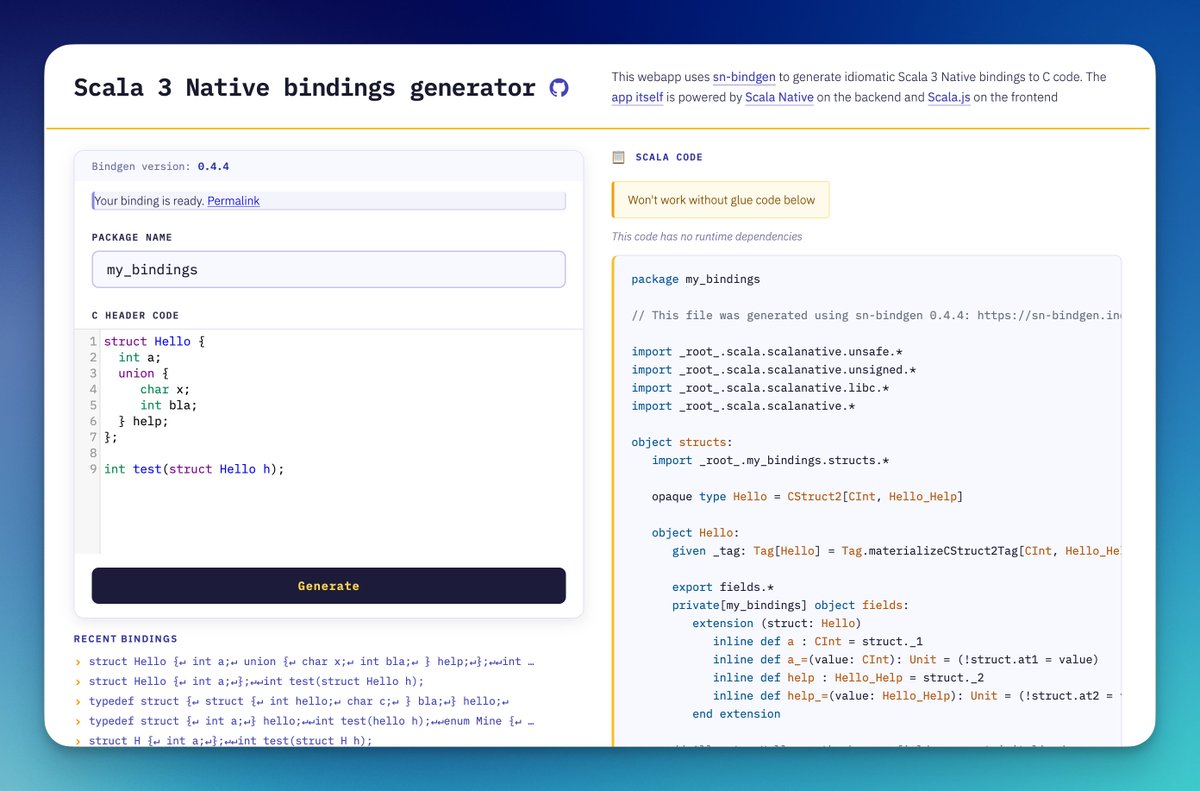Viewport: 1200px width, 791px height.
Task: Open recent binding 'struct Hello {↵ int a;↵};↵↵int test(struct Hello h);'
Action: [x=256, y=681]
